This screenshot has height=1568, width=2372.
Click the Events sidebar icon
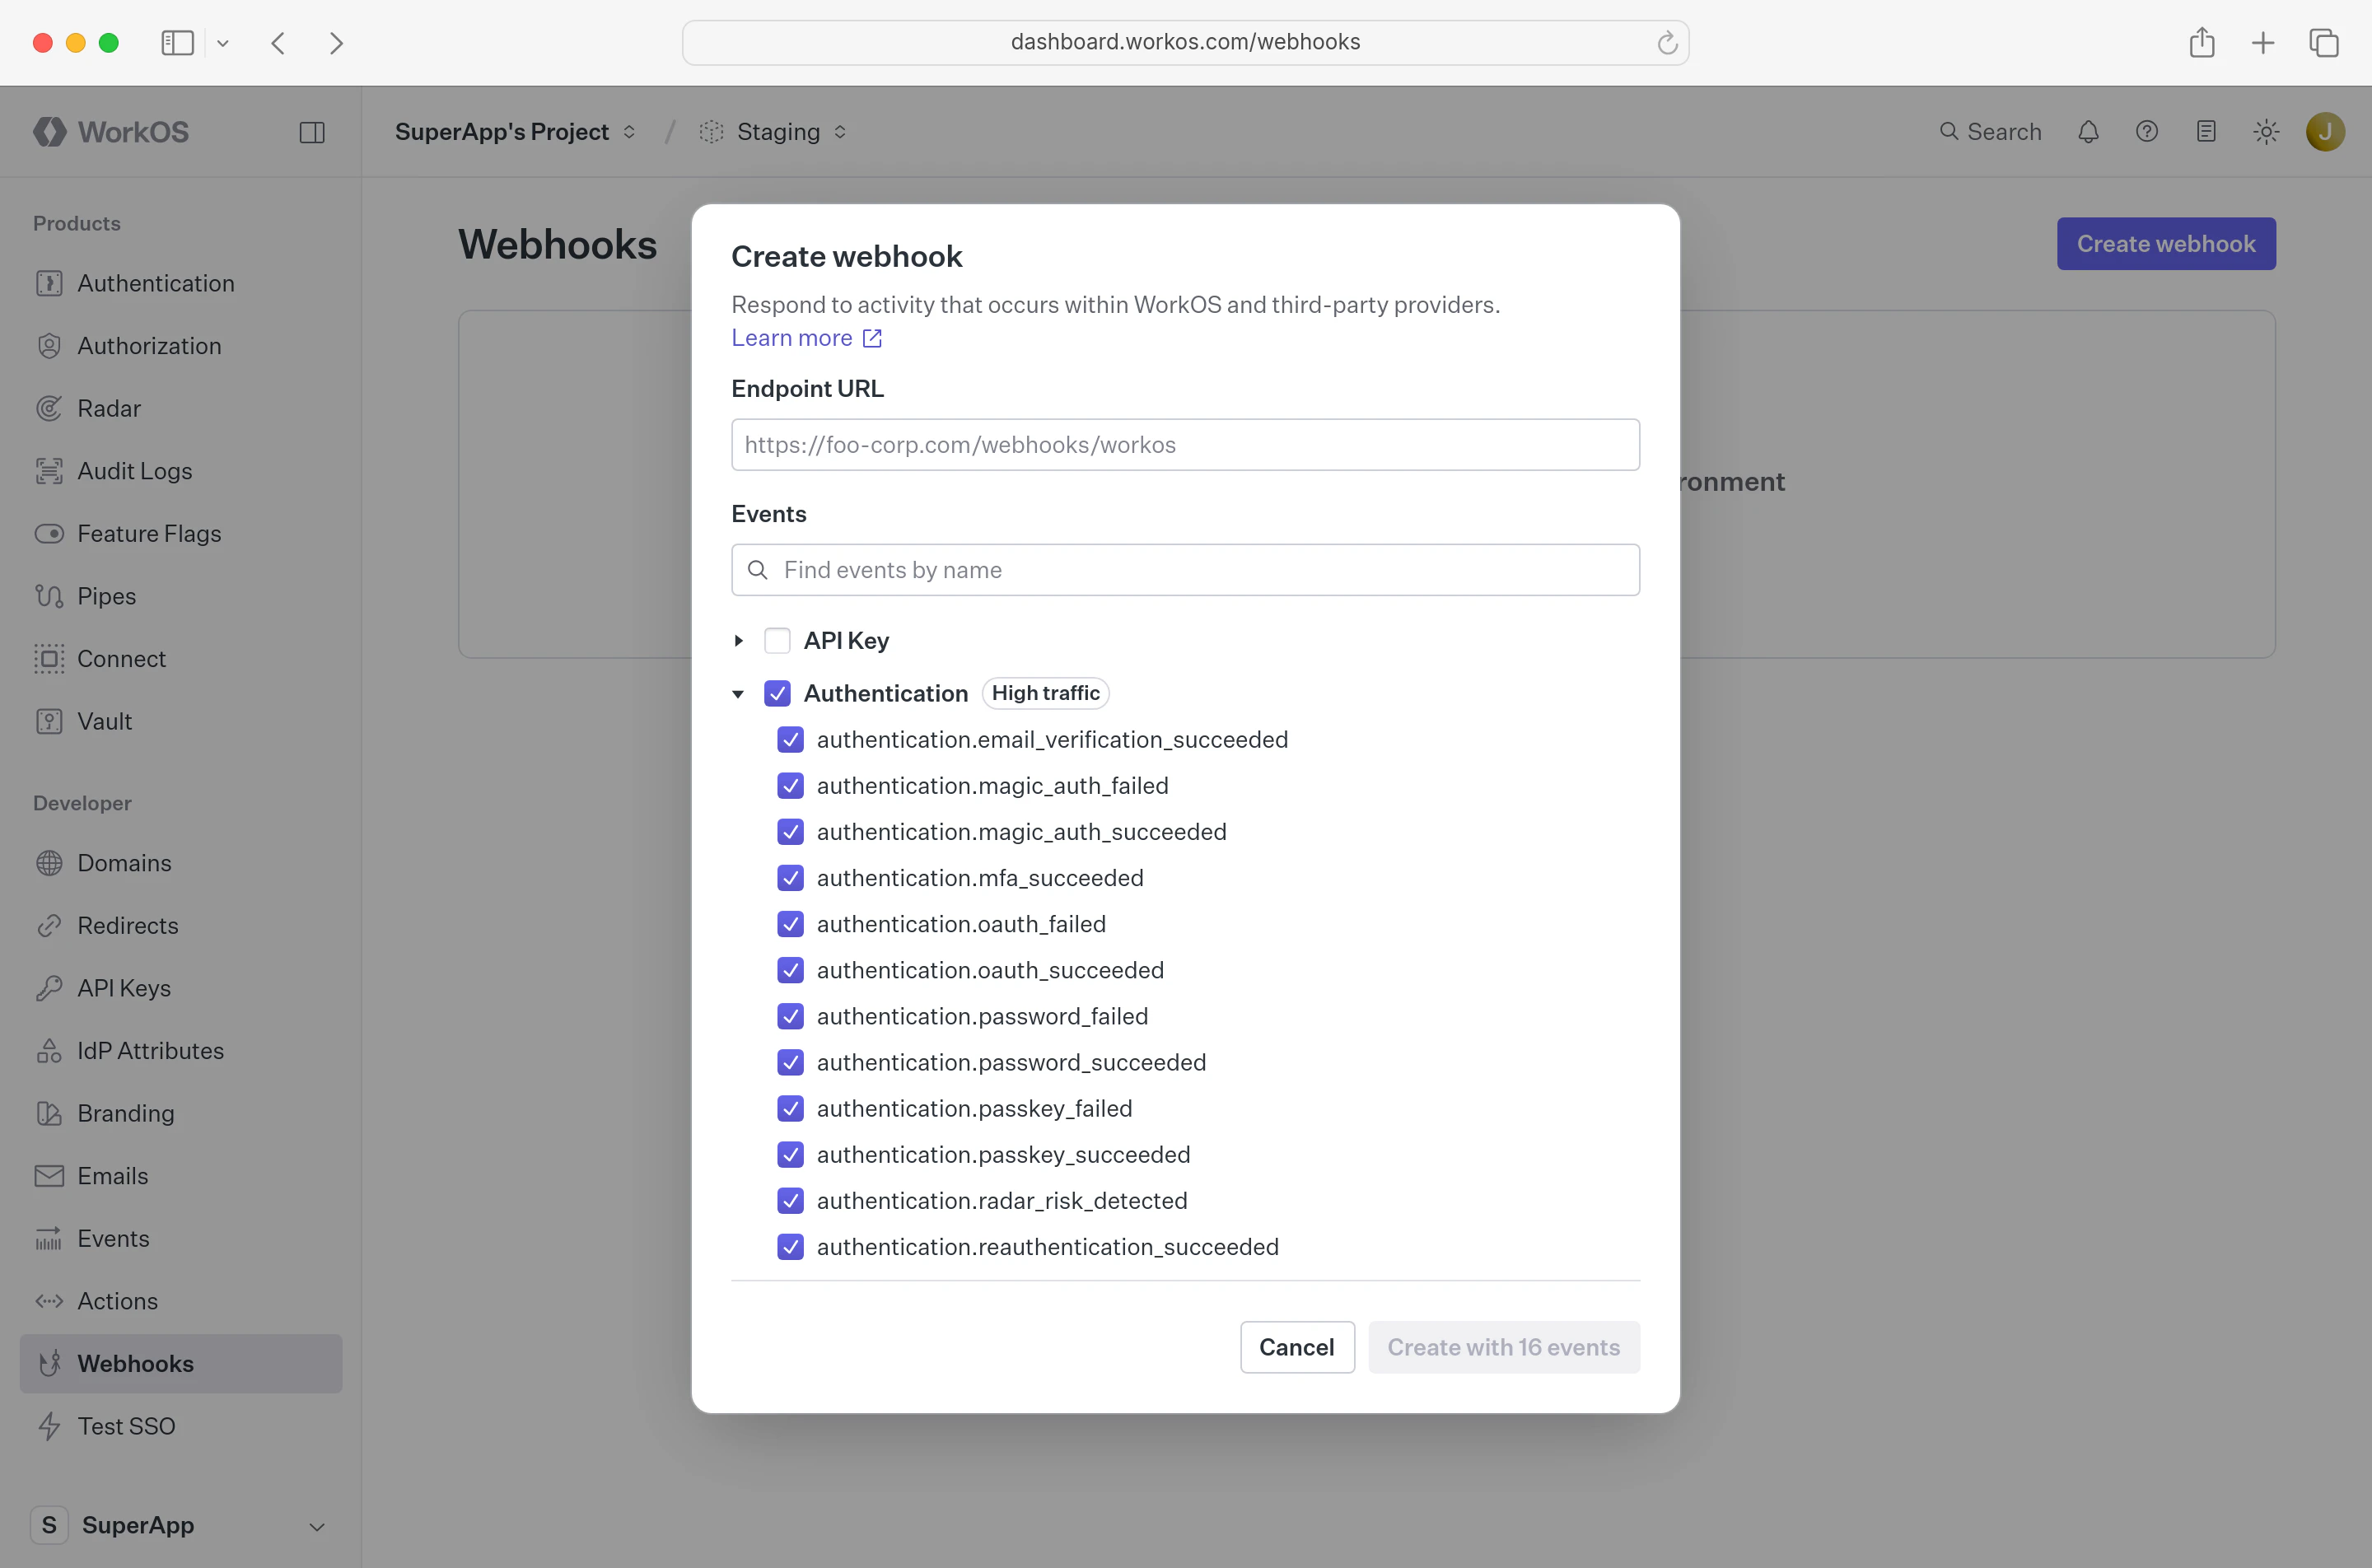[49, 1238]
